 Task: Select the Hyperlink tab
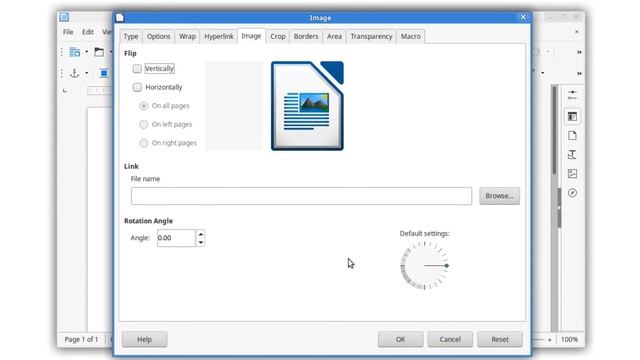(219, 36)
